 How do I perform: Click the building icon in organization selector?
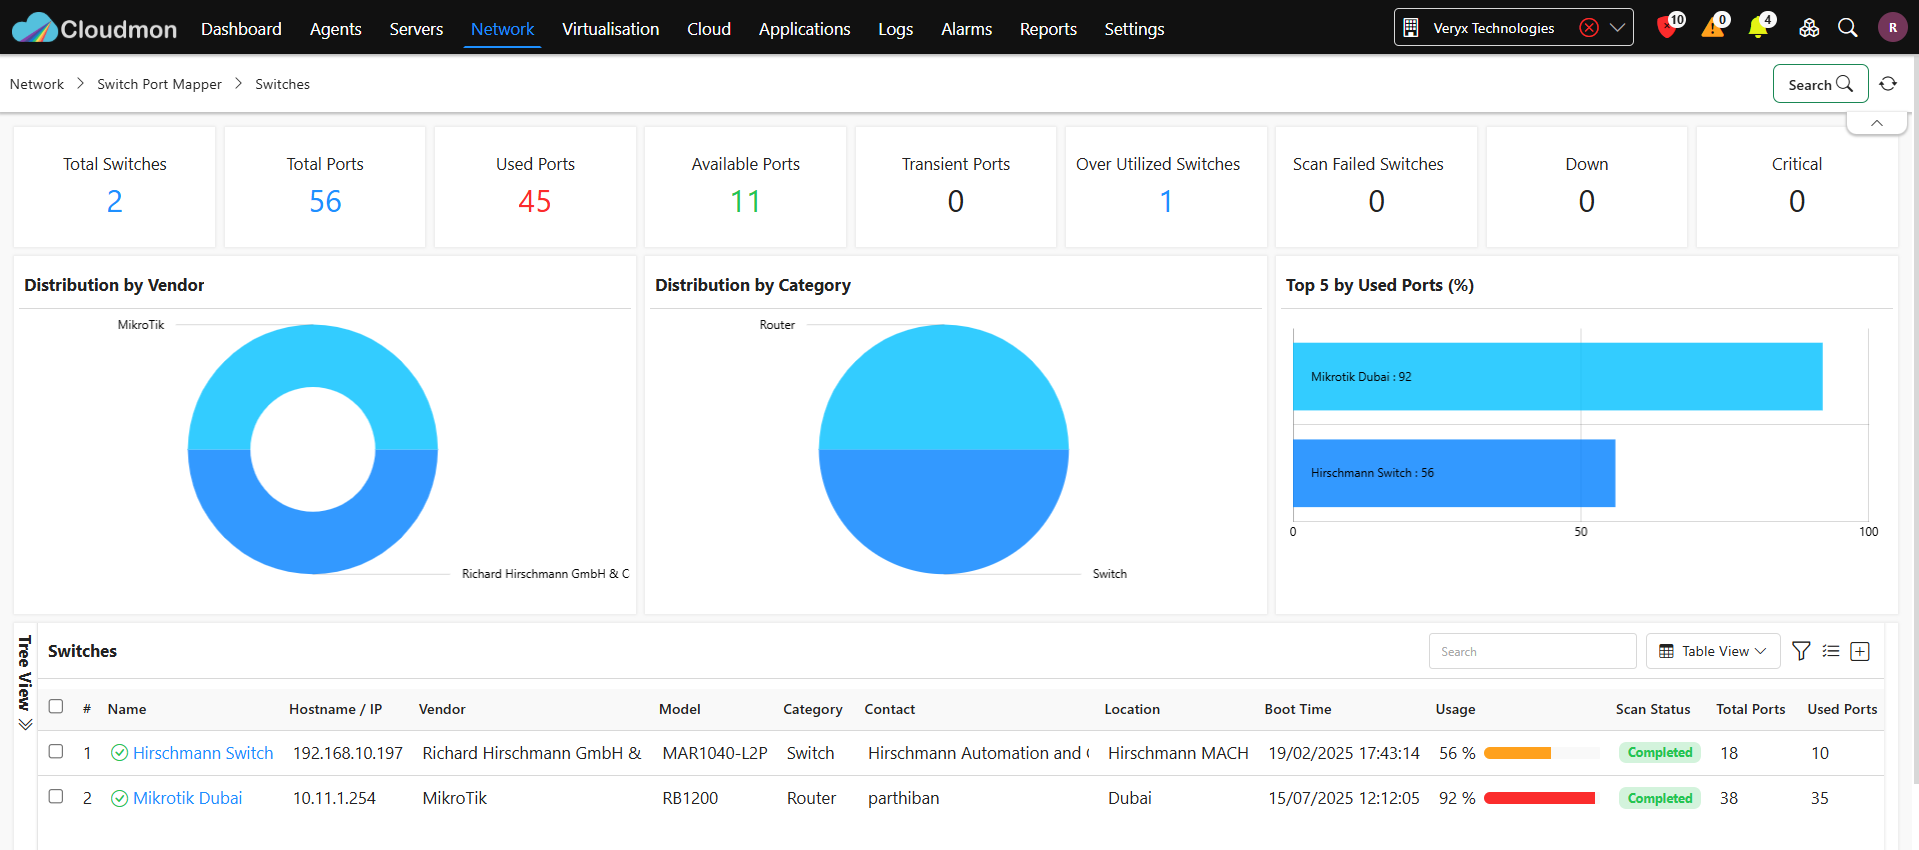1411,28
